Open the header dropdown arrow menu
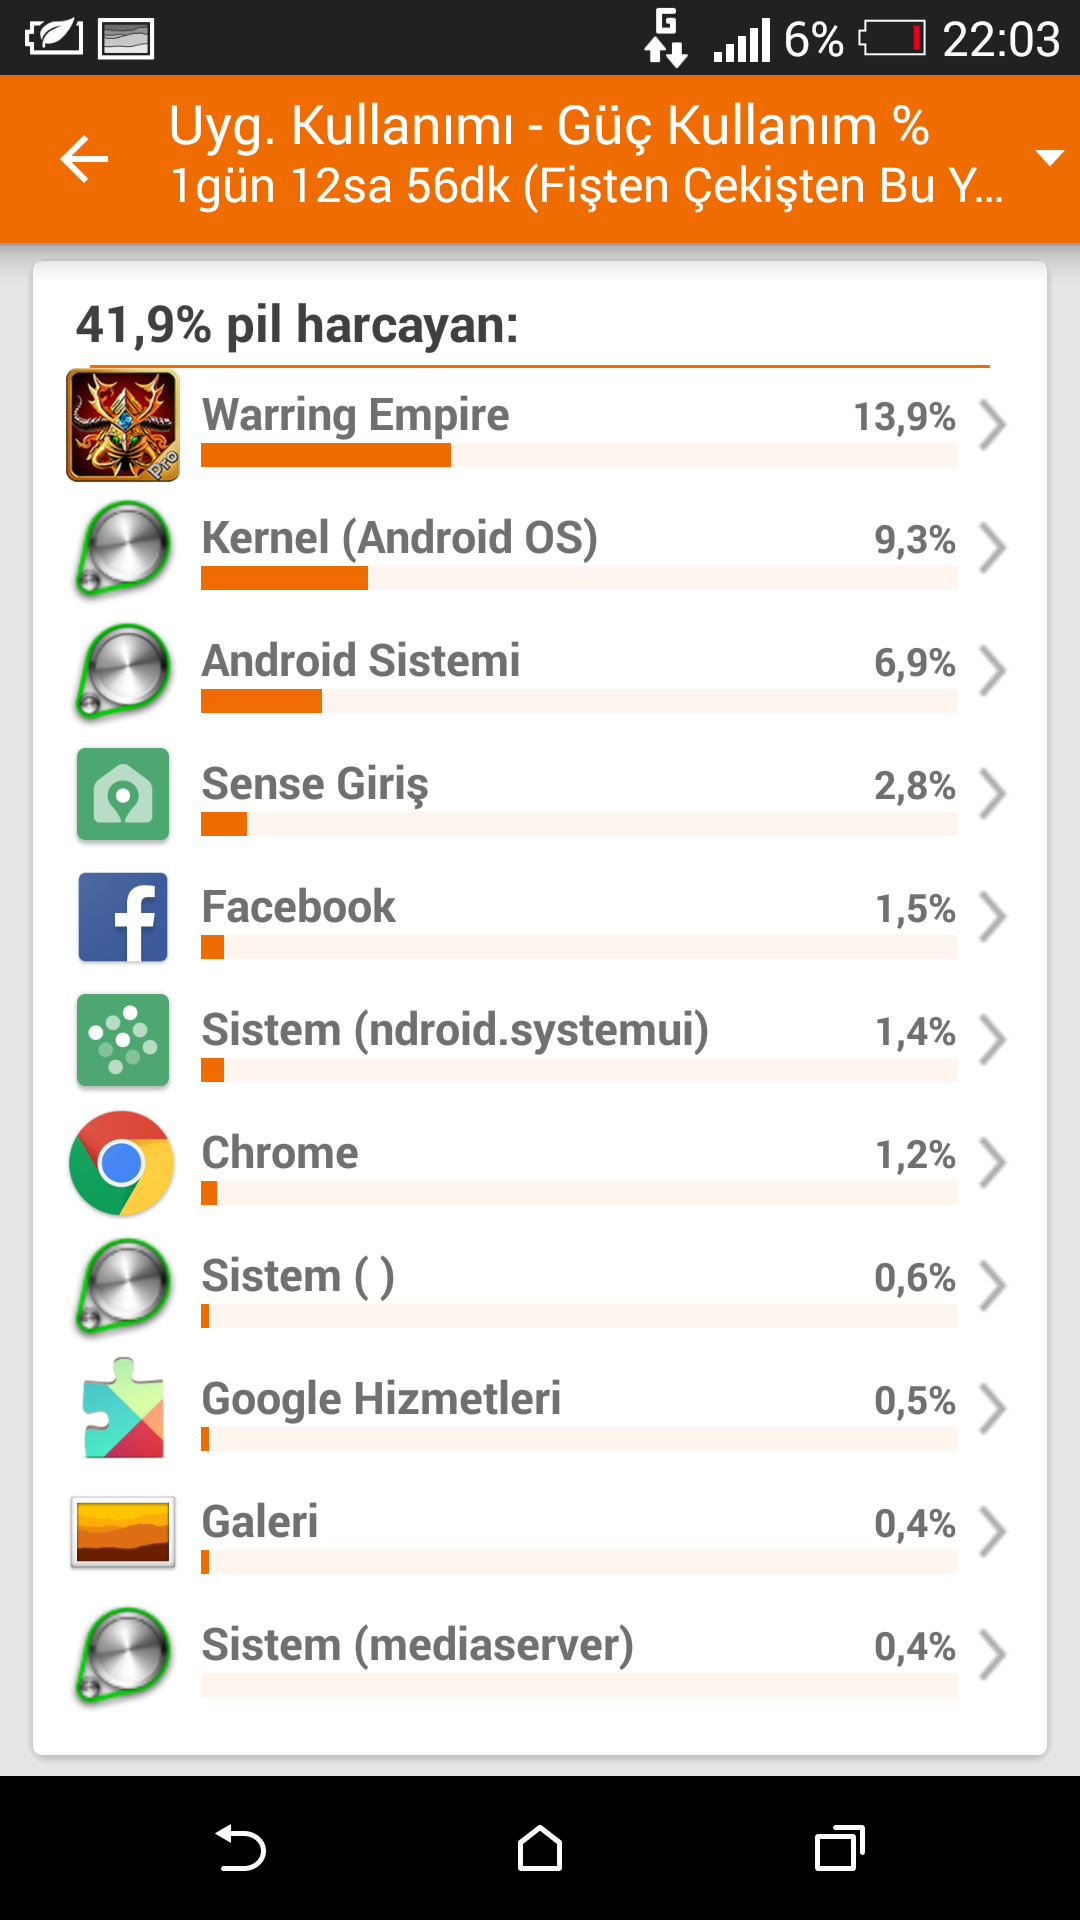 1049,158
